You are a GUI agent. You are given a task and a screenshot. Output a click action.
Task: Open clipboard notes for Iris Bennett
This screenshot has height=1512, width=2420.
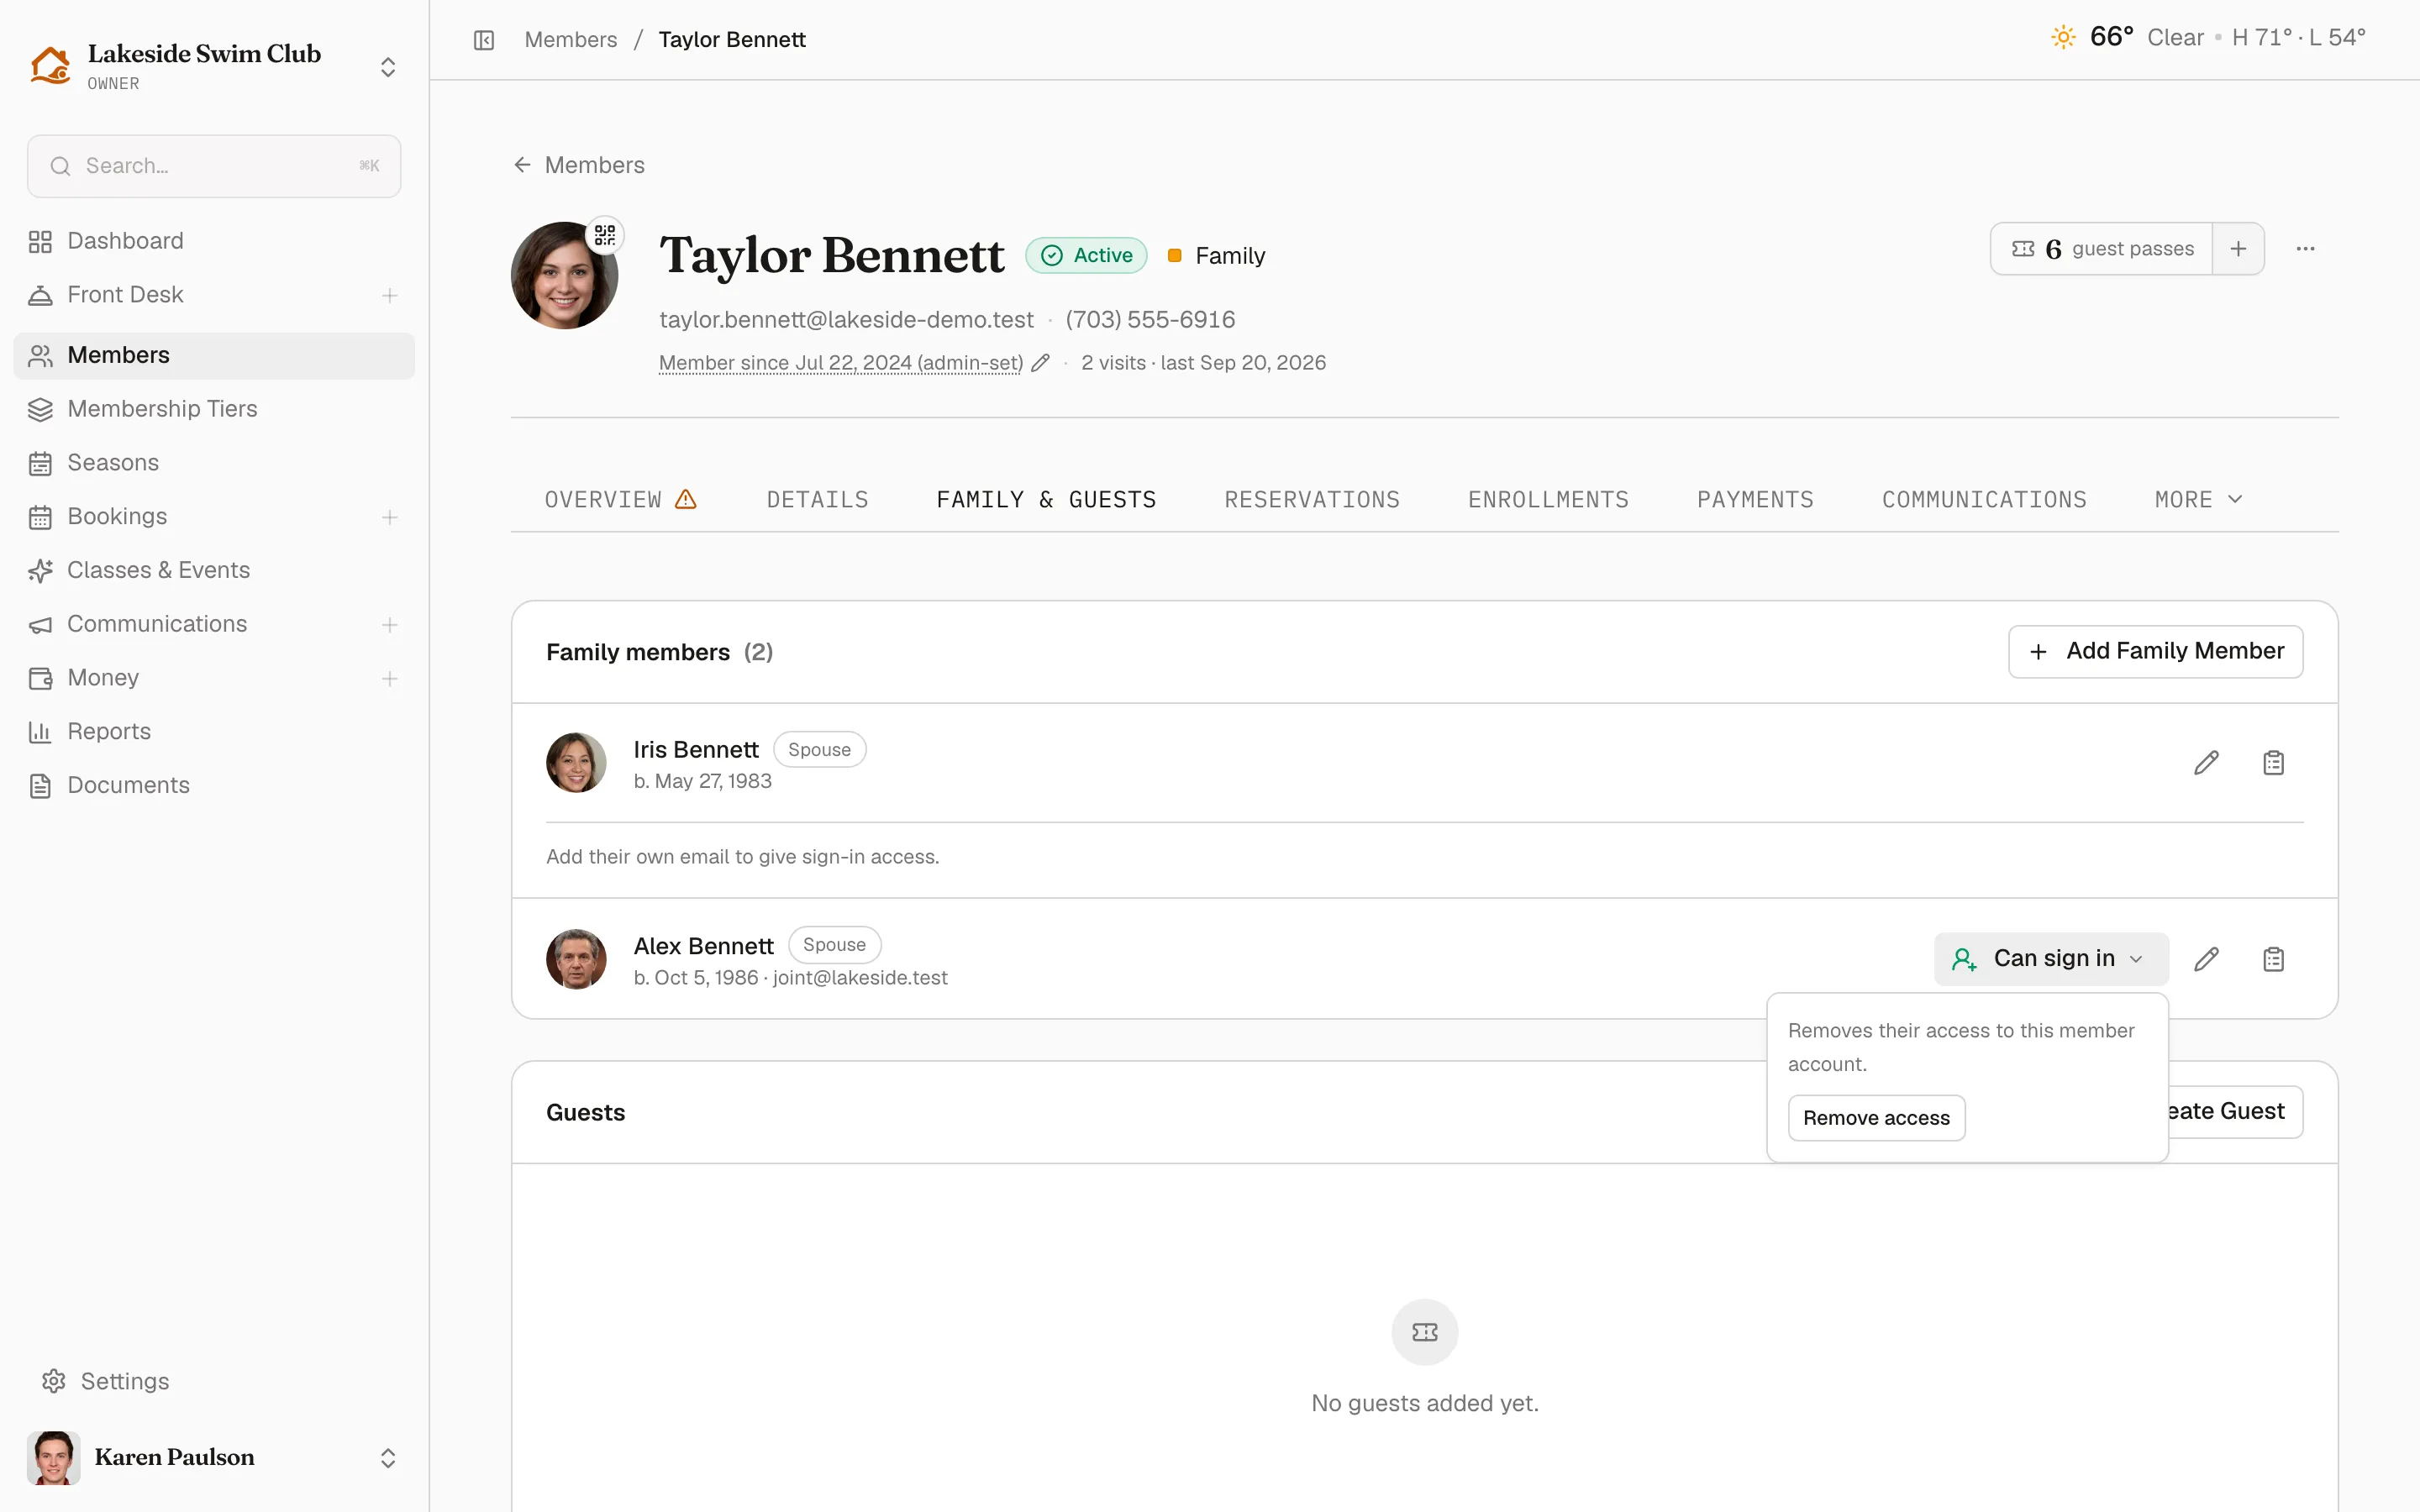click(x=2273, y=763)
